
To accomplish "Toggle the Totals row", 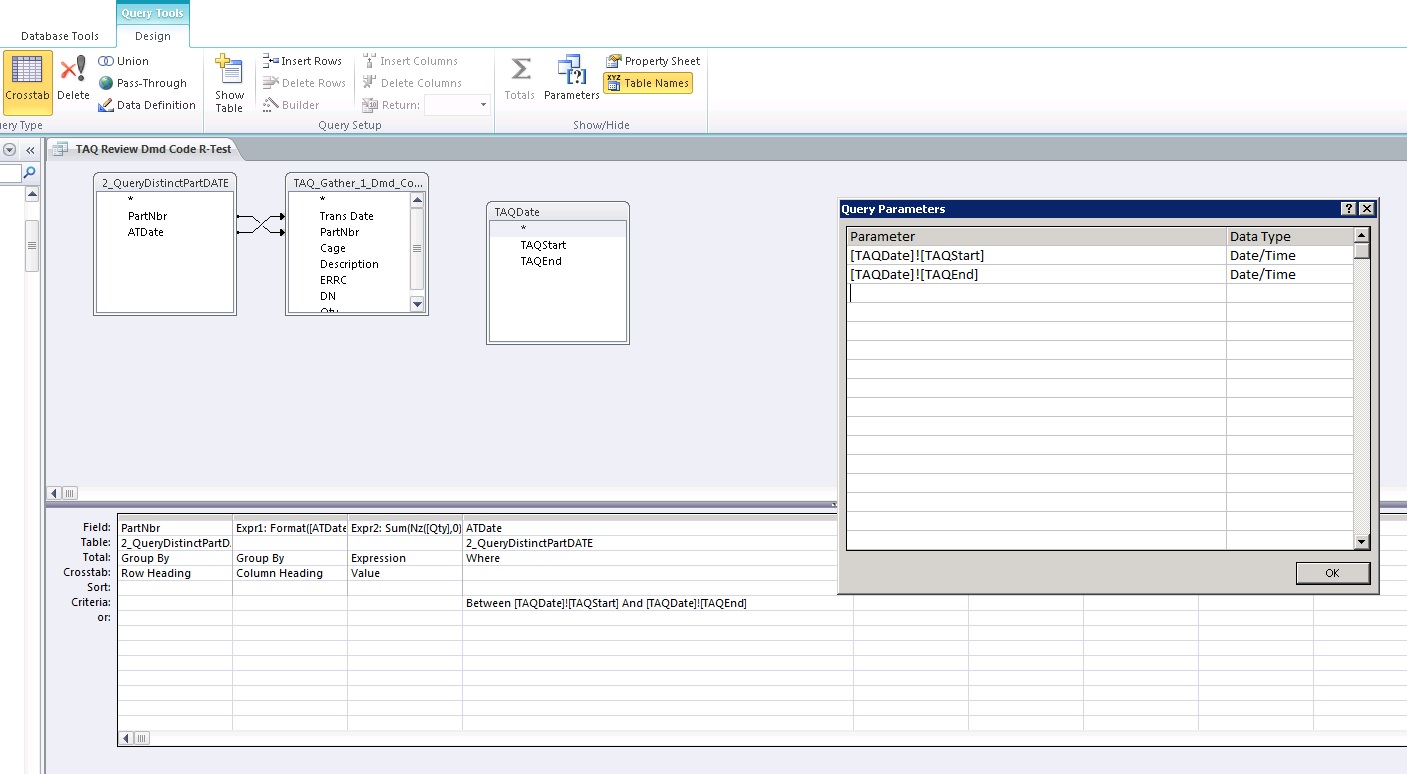I will tap(519, 78).
